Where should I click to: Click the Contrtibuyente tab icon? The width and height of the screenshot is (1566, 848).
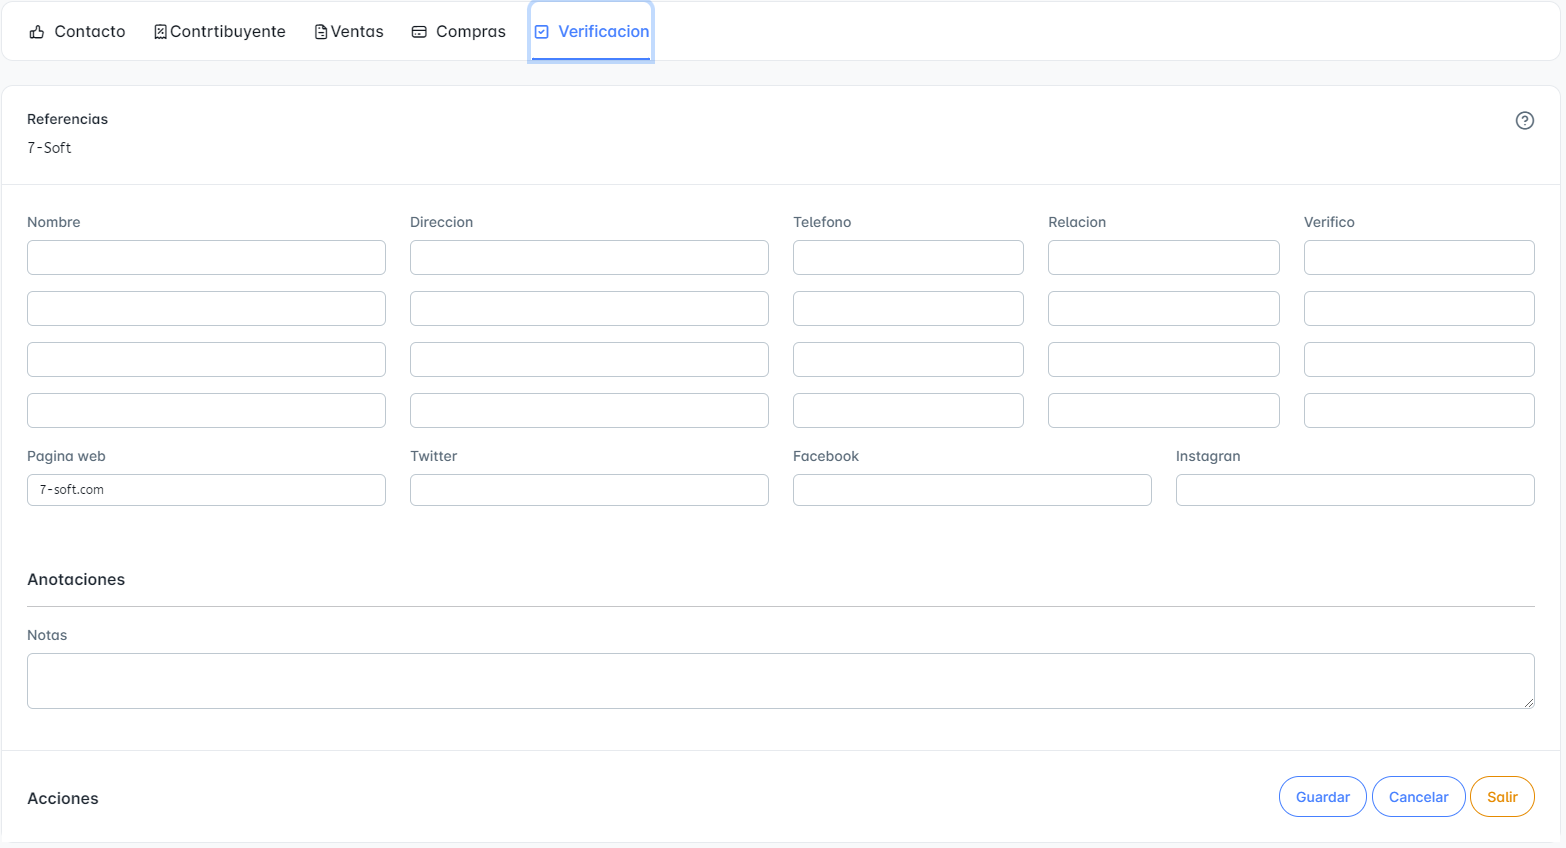coord(160,32)
